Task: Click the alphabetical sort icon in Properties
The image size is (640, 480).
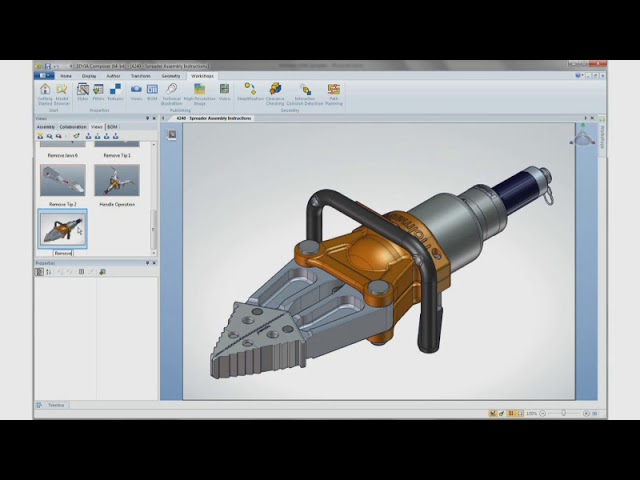Action: coord(49,272)
